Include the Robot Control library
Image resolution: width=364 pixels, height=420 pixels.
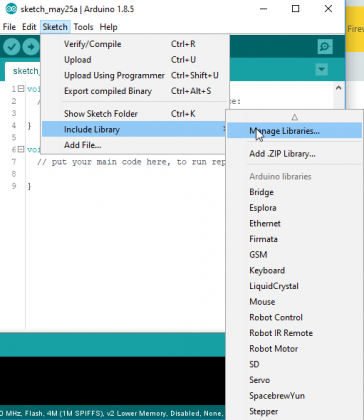(294, 317)
